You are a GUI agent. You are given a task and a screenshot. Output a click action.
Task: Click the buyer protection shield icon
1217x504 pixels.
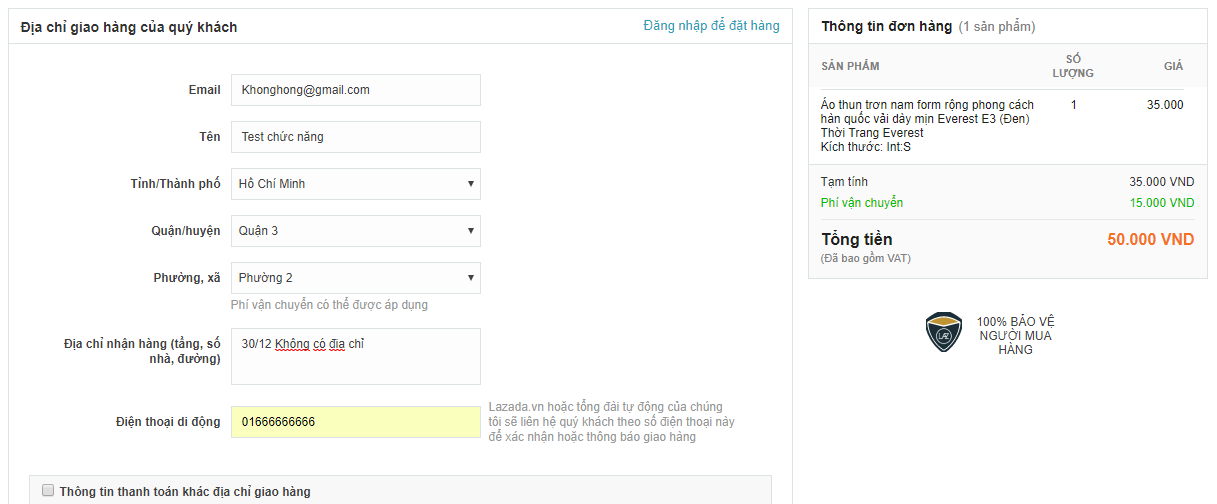[944, 334]
